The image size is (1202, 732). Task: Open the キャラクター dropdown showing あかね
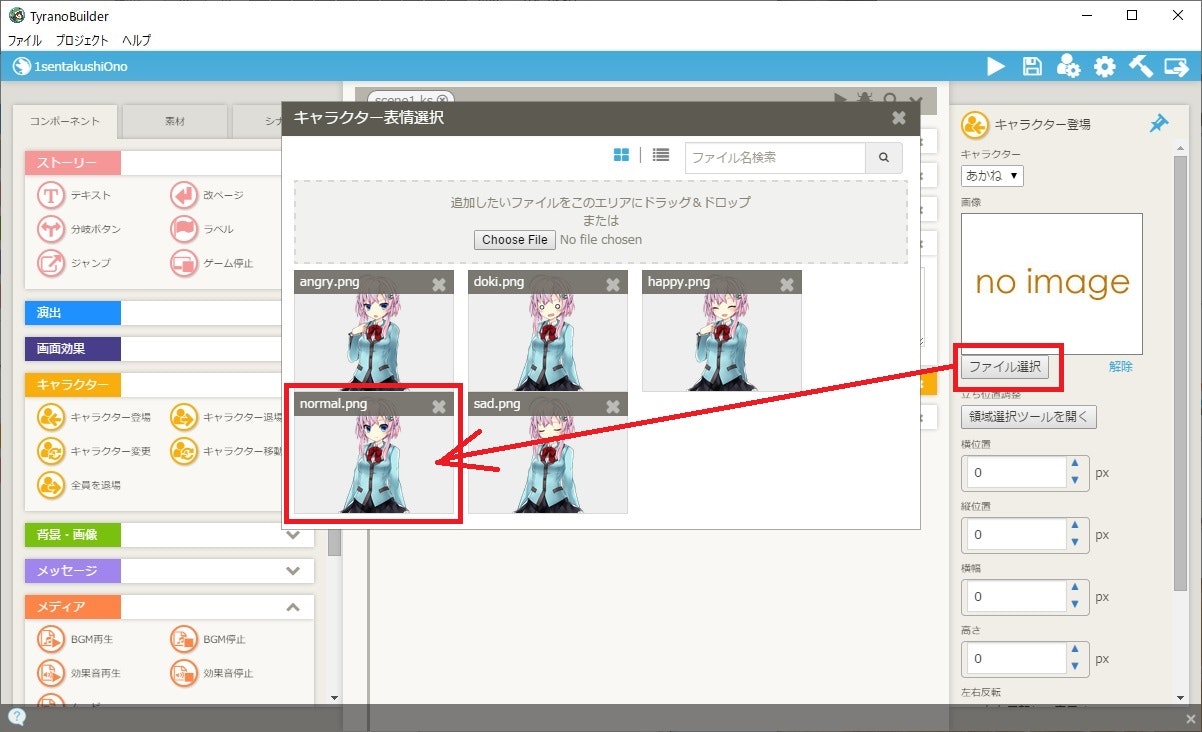[992, 175]
